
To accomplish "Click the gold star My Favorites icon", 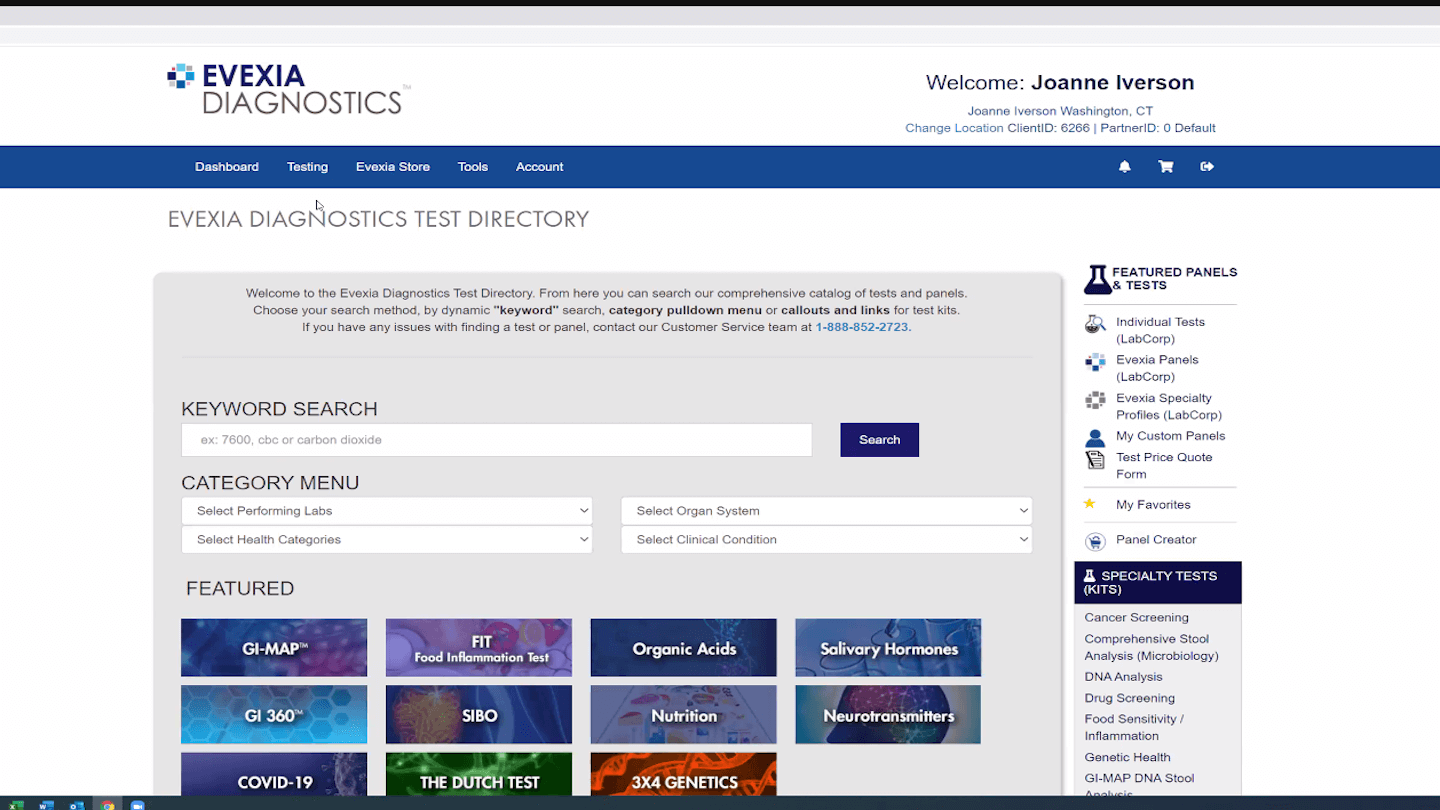I will pyautogui.click(x=1090, y=504).
